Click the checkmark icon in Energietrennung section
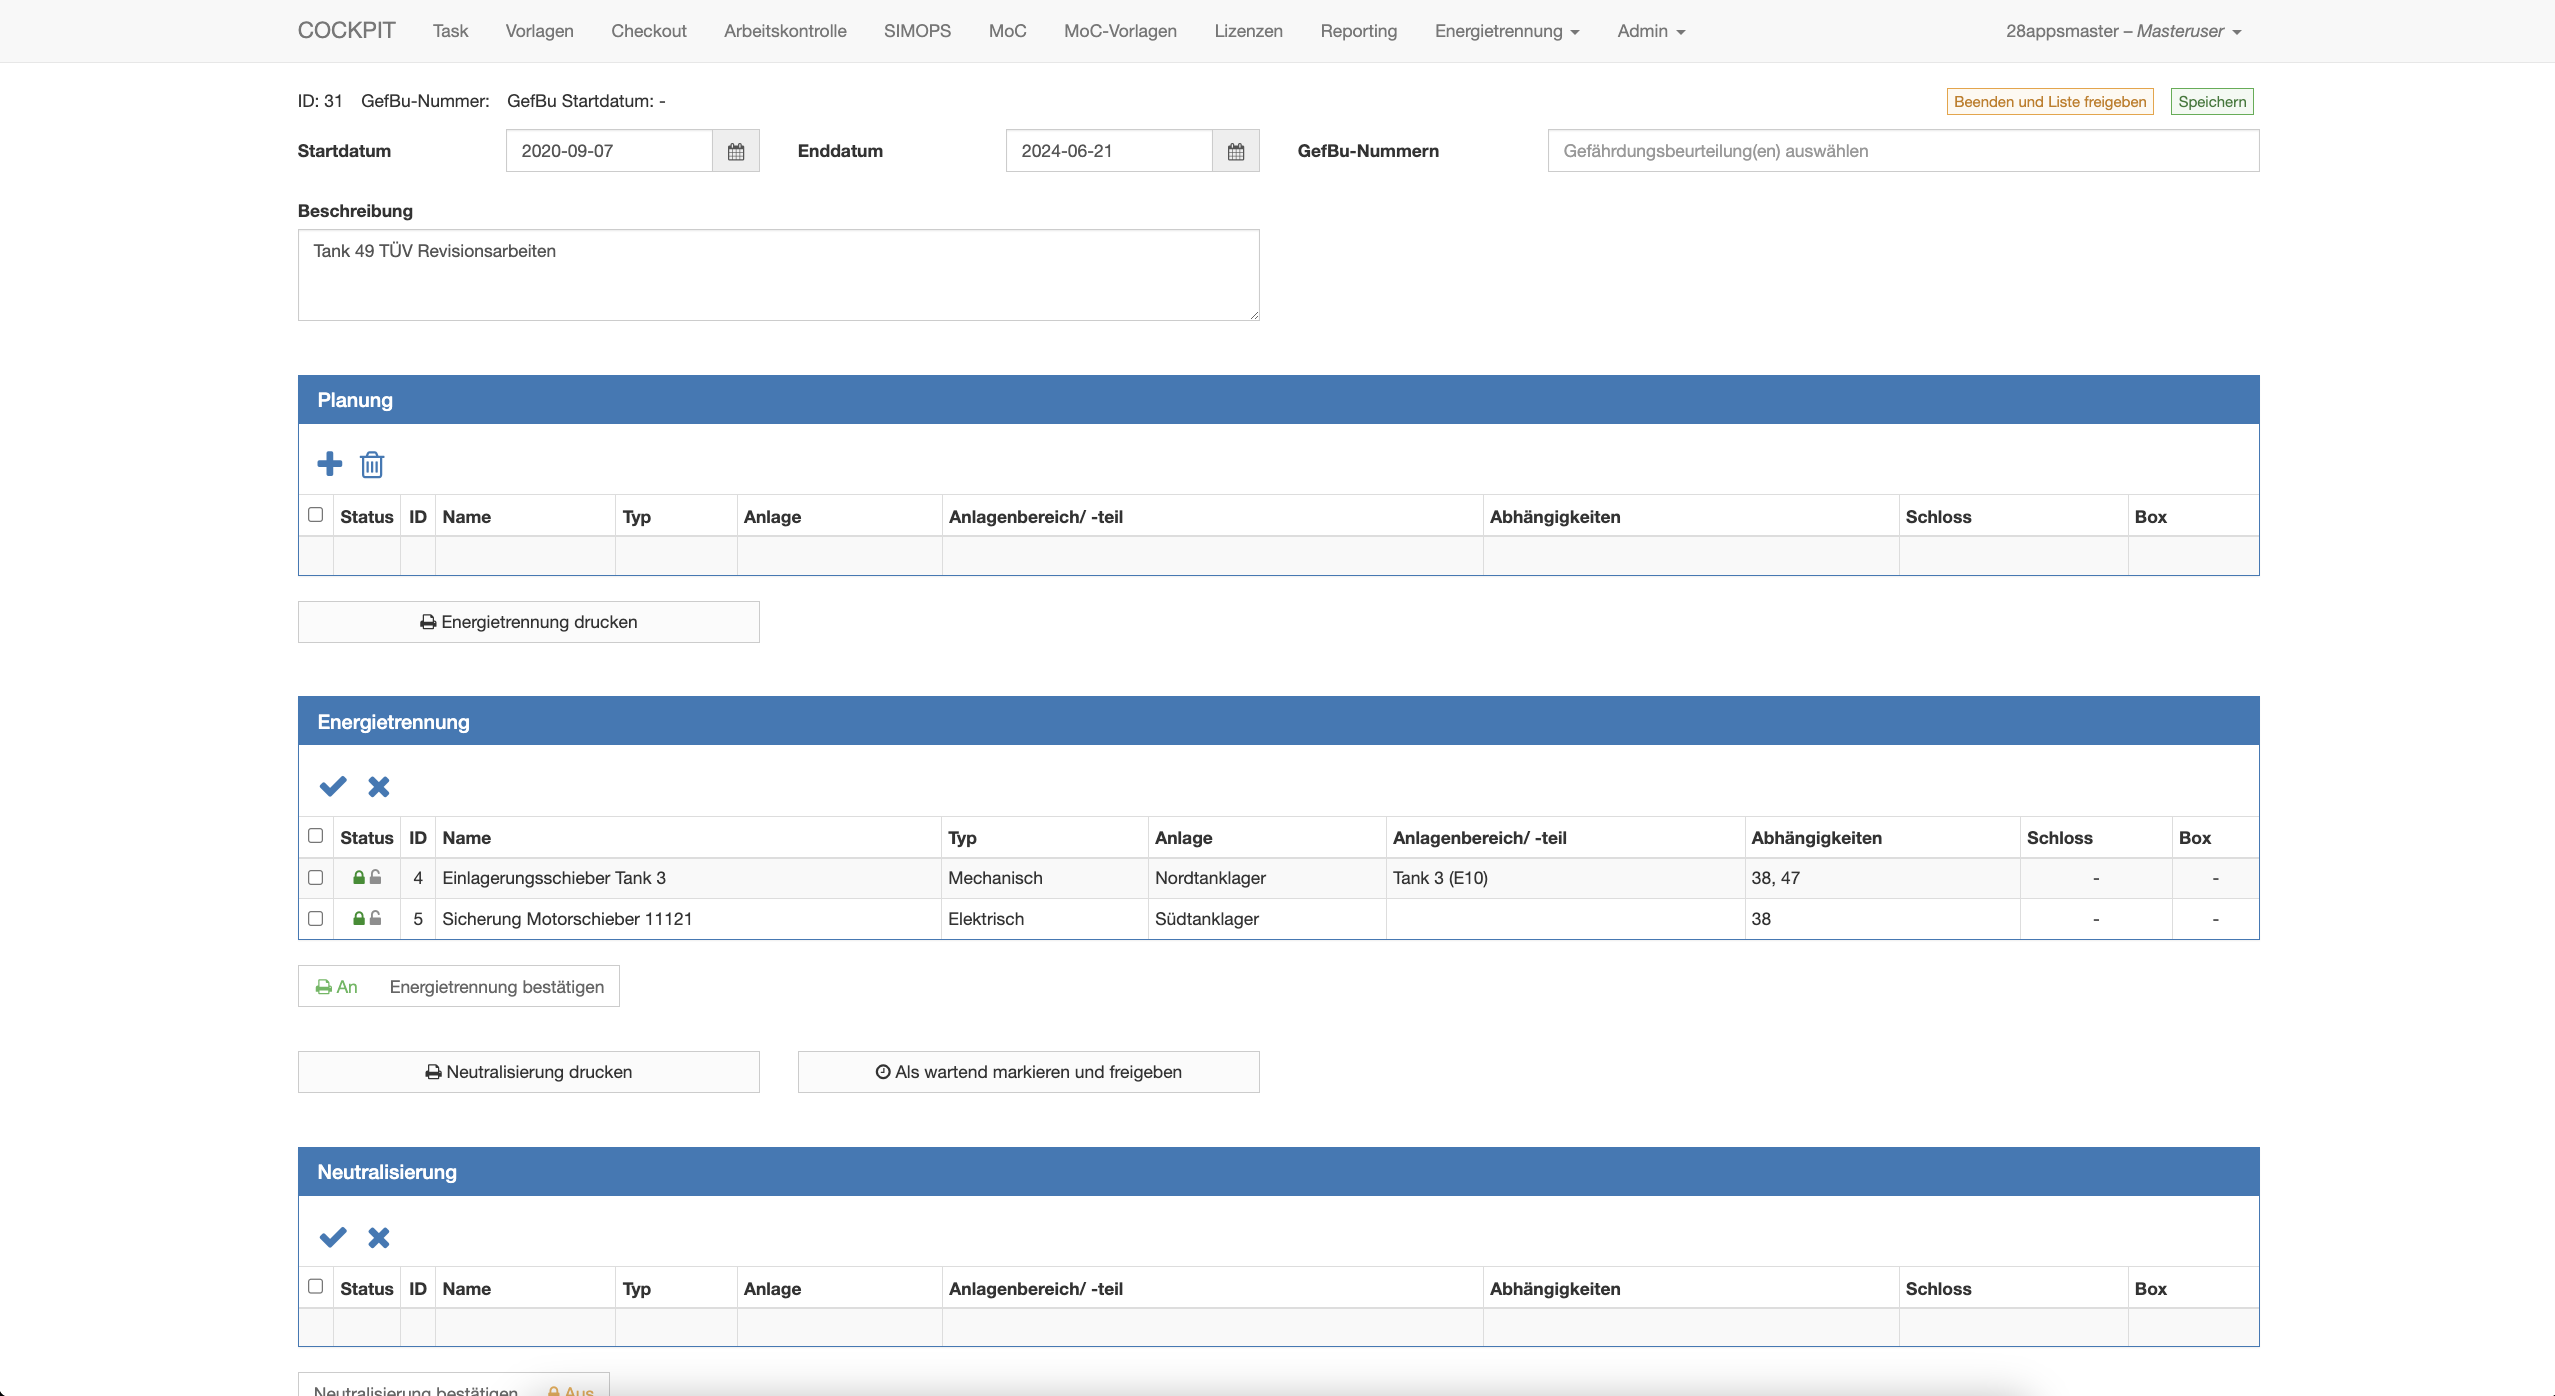Screen dimensions: 2555x1396 pyautogui.click(x=332, y=787)
